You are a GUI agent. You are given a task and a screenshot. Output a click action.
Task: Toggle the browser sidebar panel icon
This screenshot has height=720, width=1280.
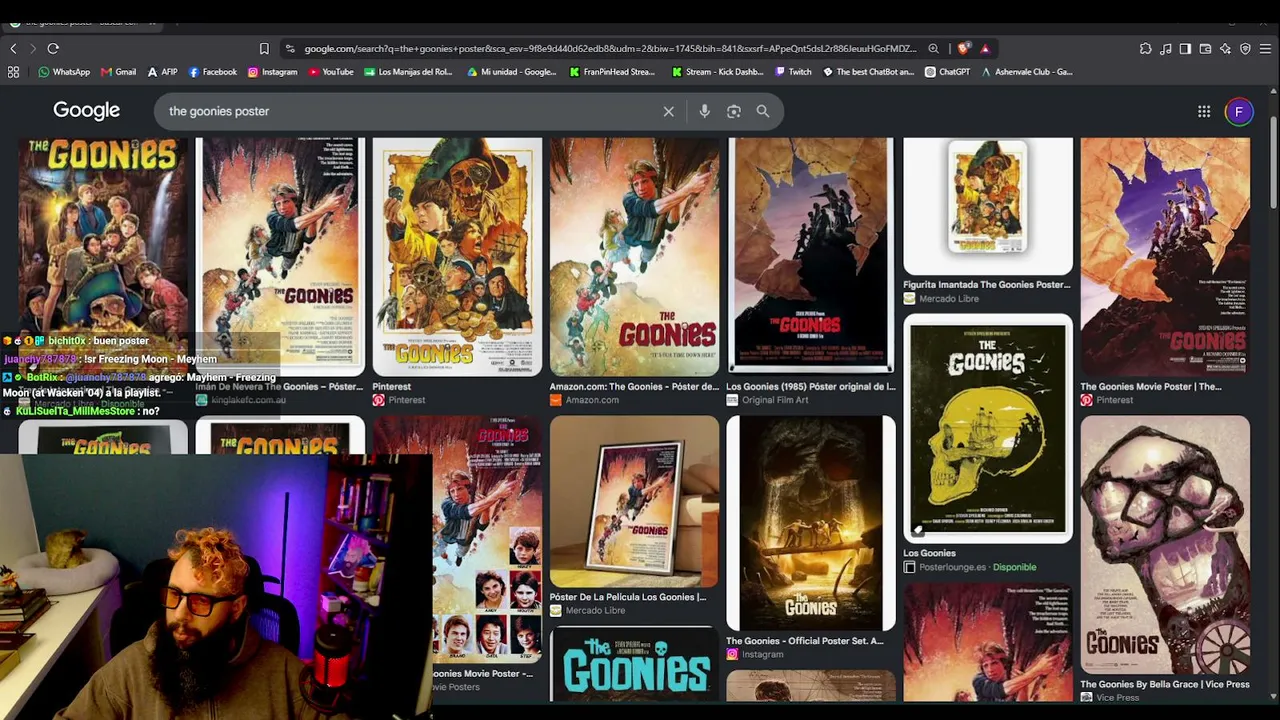1185,48
